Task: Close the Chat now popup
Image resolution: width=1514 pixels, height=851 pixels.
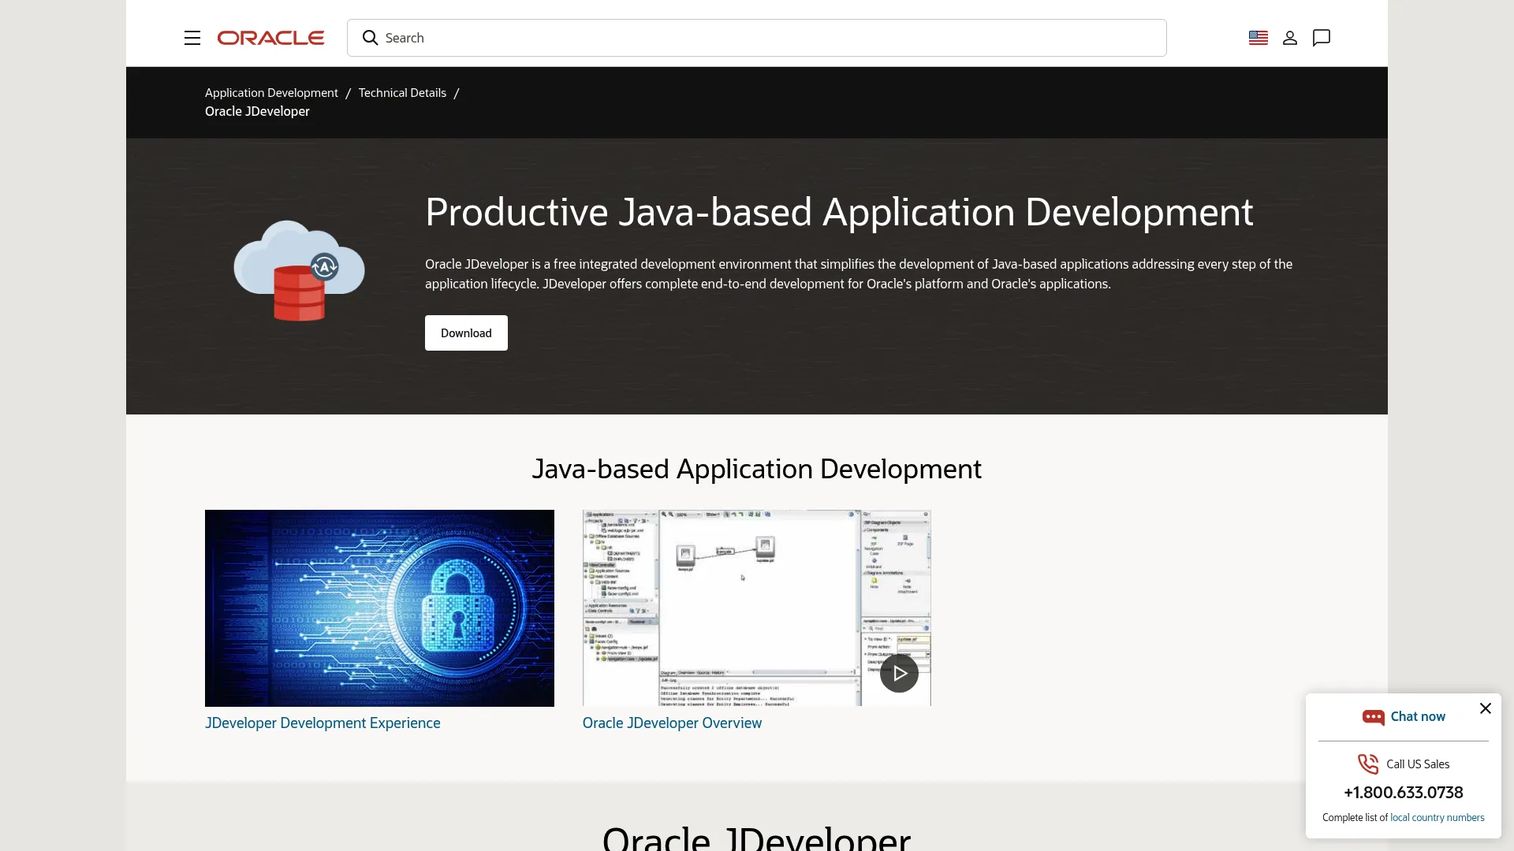Action: point(1485,708)
